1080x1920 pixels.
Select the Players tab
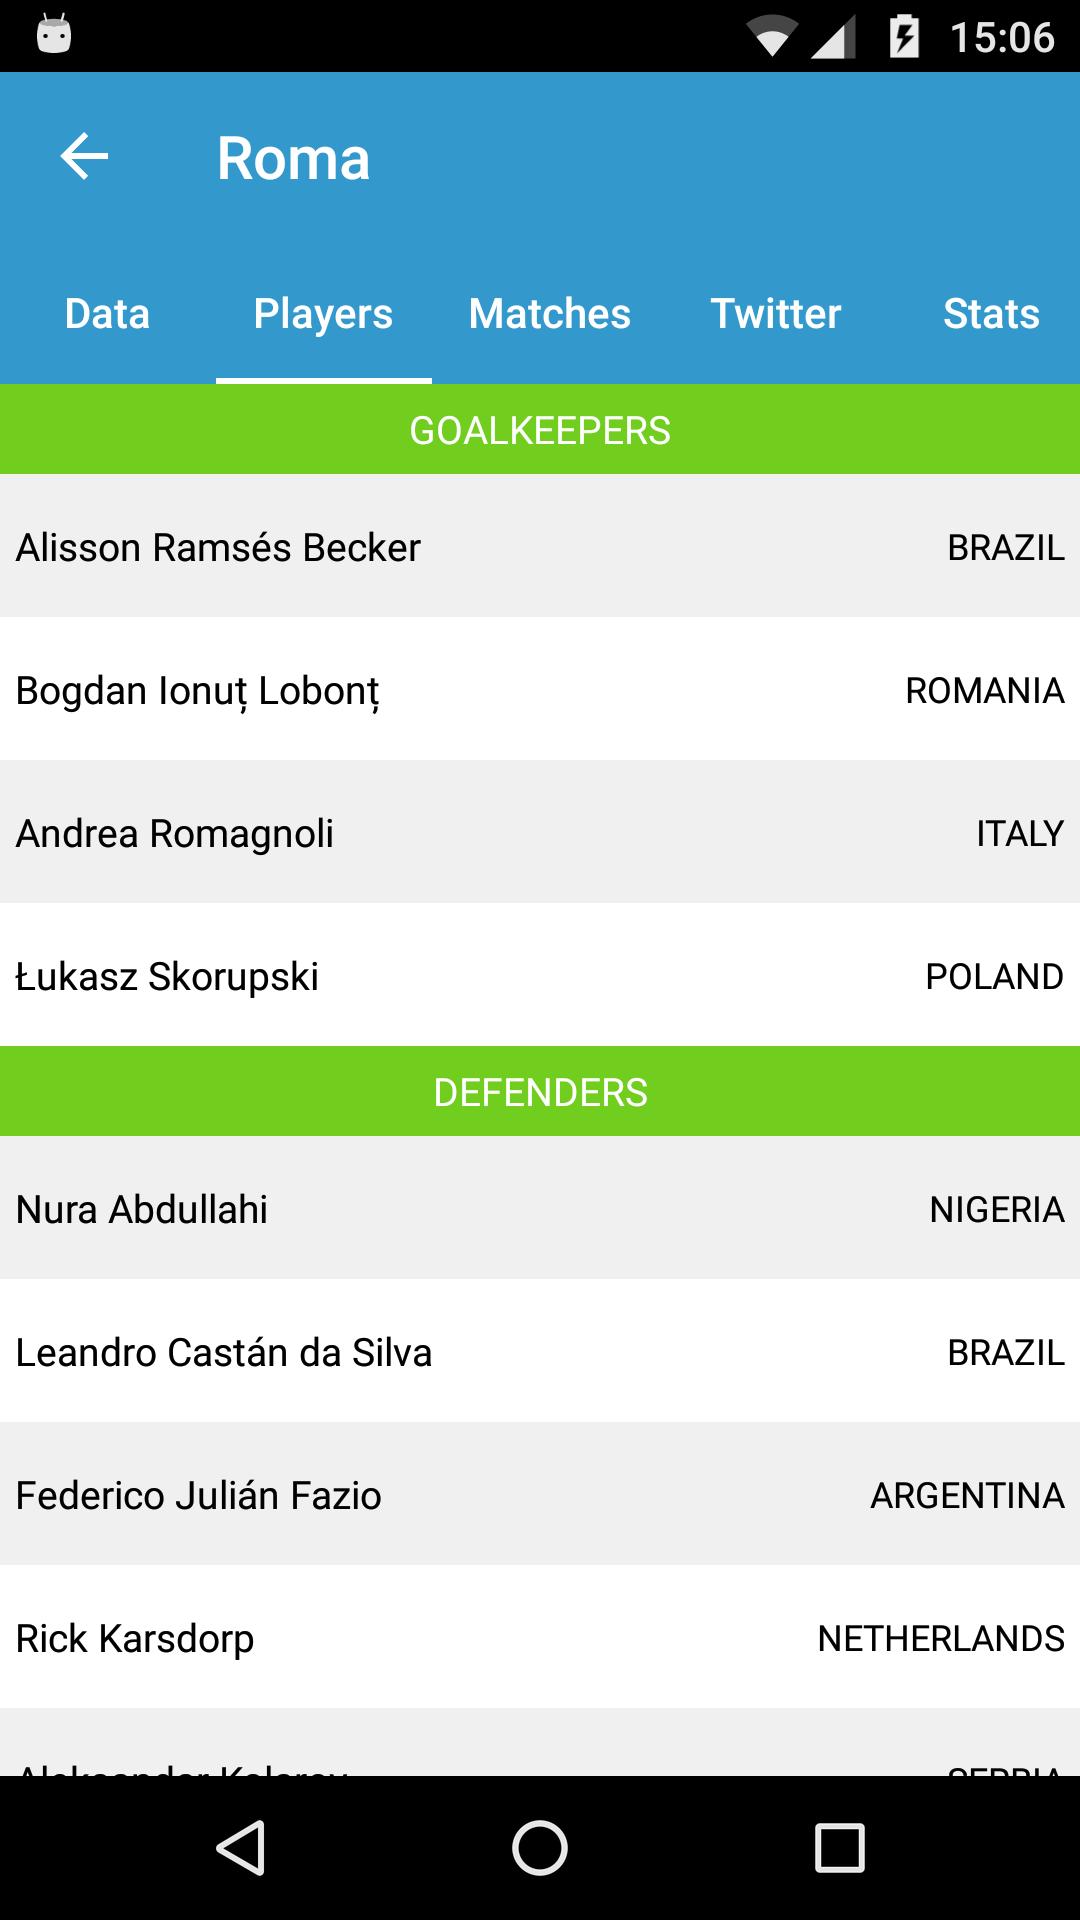click(323, 314)
